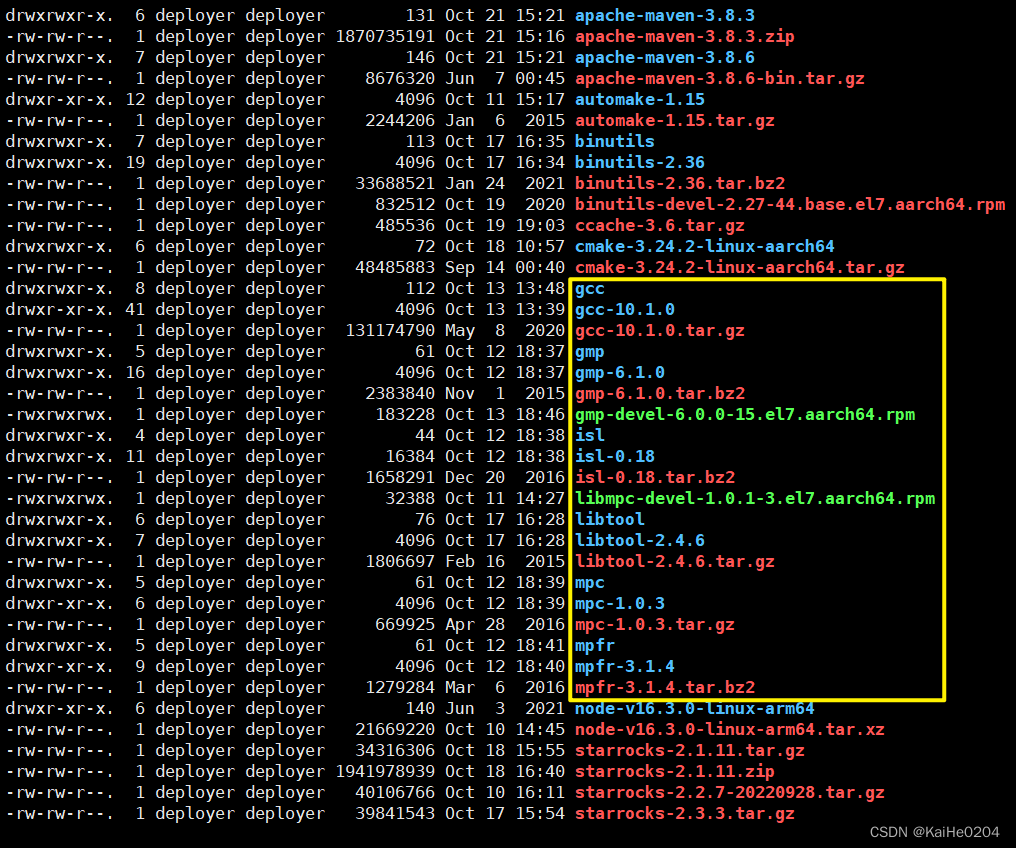1016x848 pixels.
Task: Select cmake-3.24.2-linux-aarch64.tar.gz file name
Action: click(739, 268)
